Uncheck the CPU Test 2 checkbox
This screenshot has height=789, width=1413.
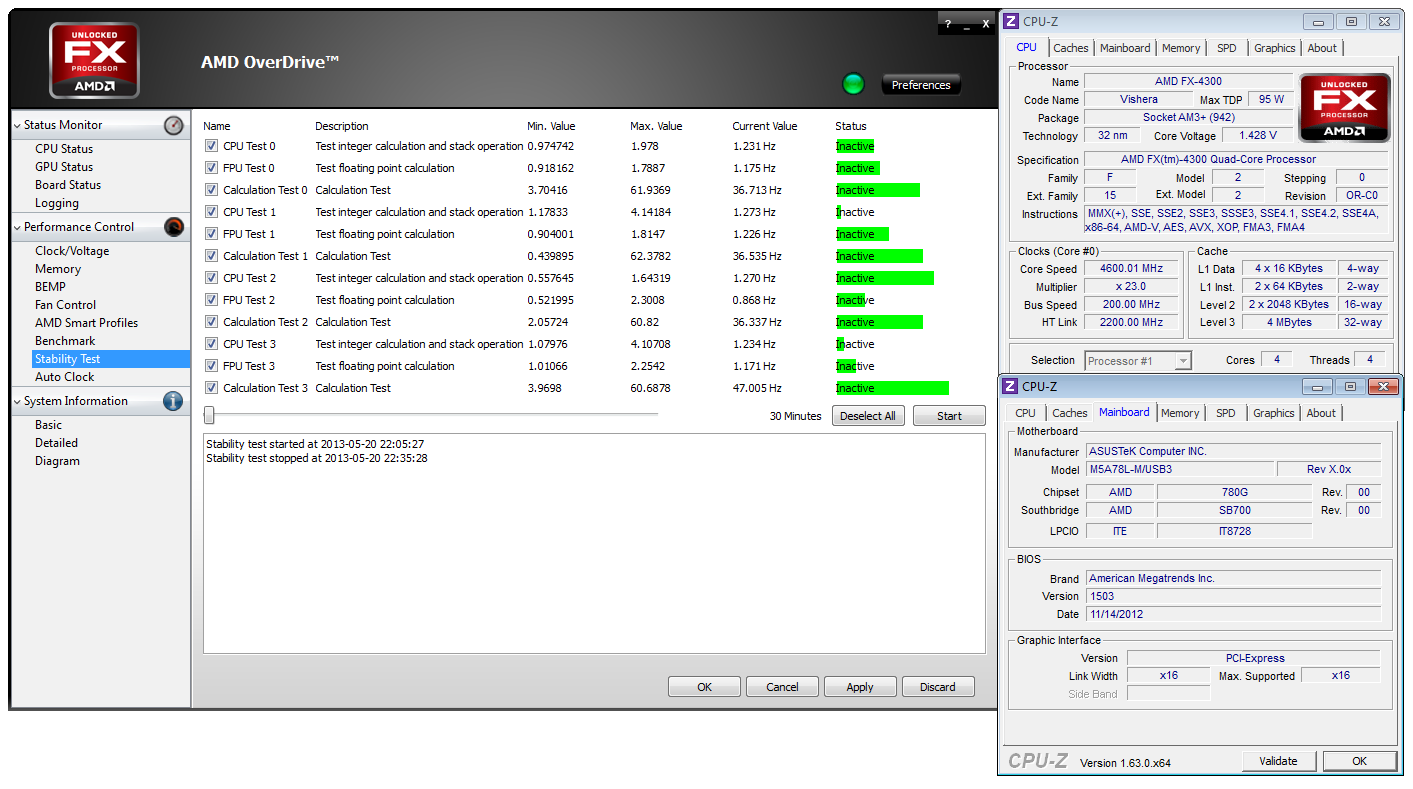(x=211, y=278)
